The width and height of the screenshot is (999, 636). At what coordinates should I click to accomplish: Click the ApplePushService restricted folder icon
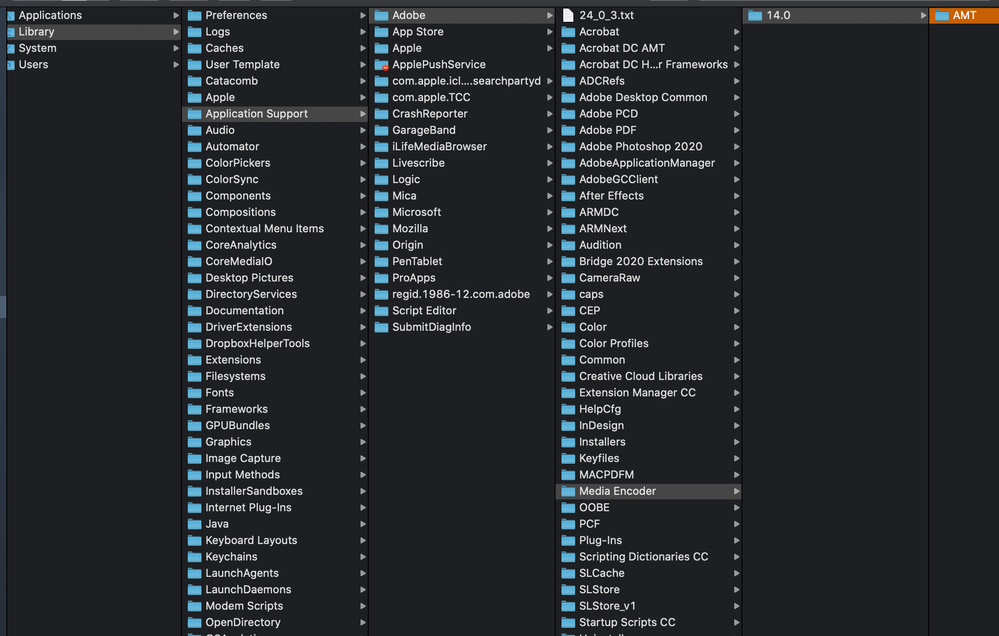382,65
